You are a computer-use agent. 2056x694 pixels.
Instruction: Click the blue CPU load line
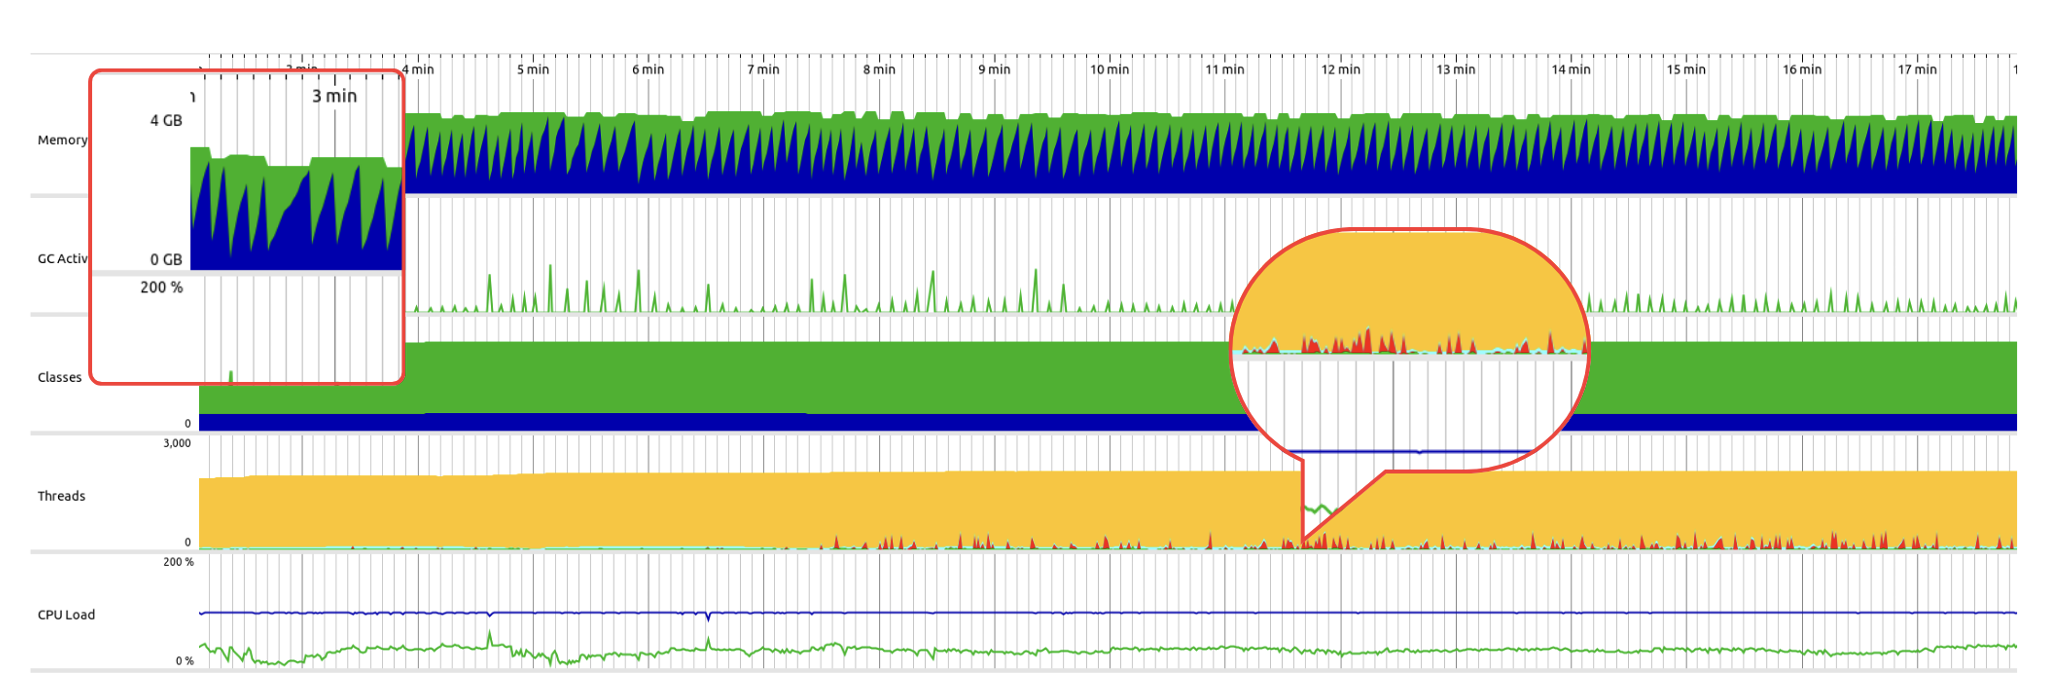pos(1108,612)
